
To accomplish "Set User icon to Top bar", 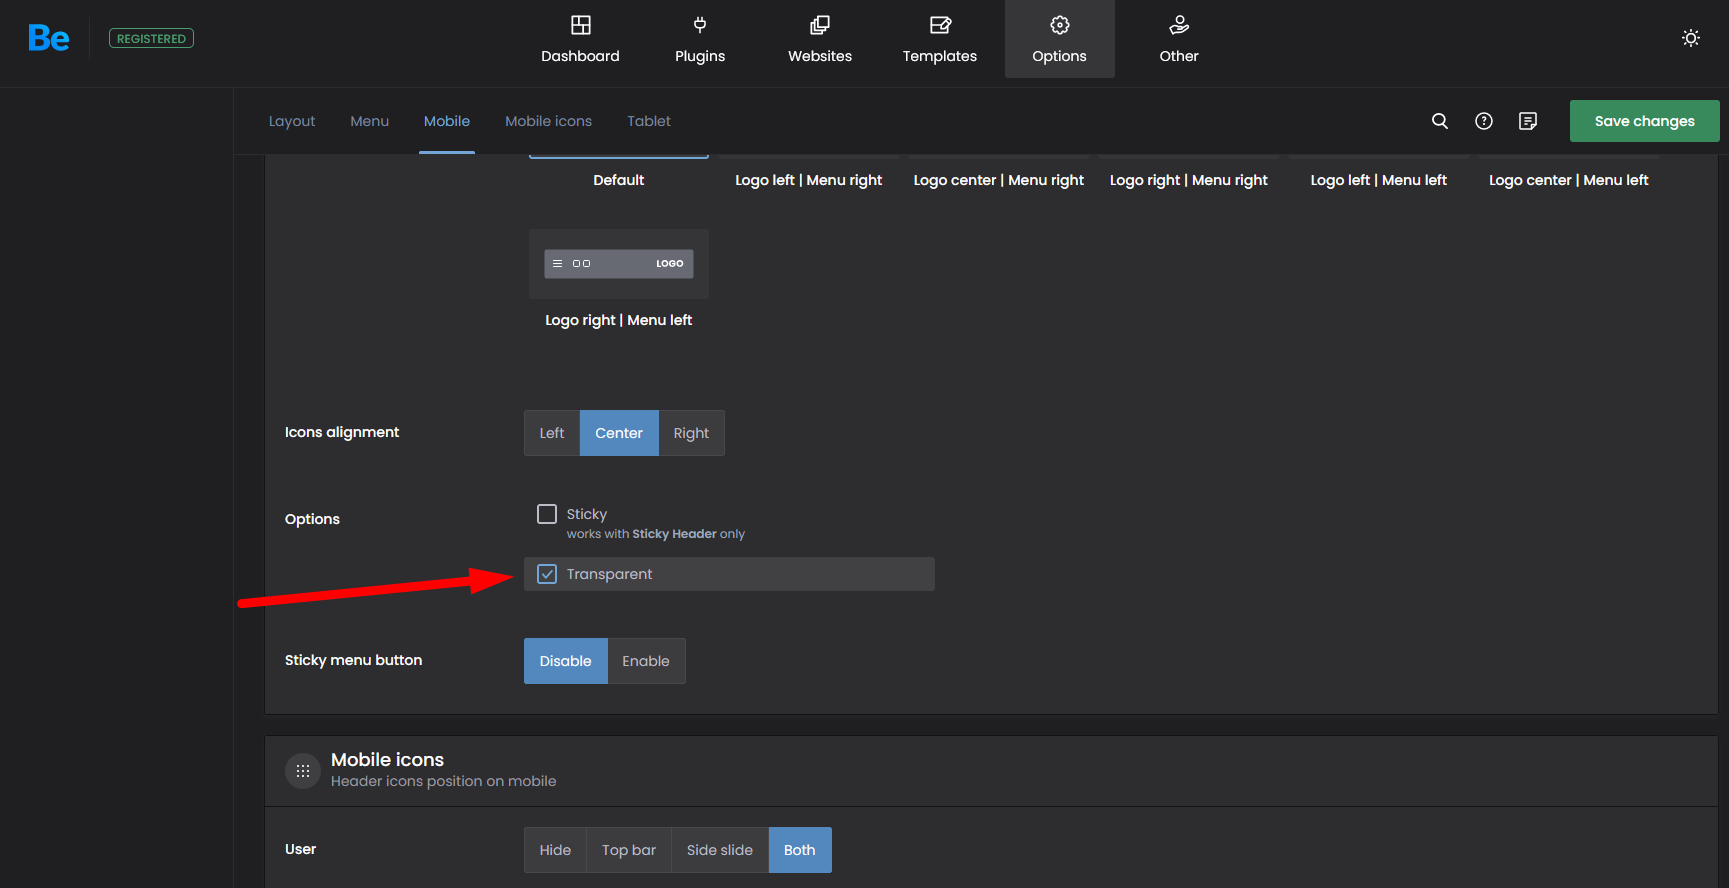I will [x=629, y=850].
